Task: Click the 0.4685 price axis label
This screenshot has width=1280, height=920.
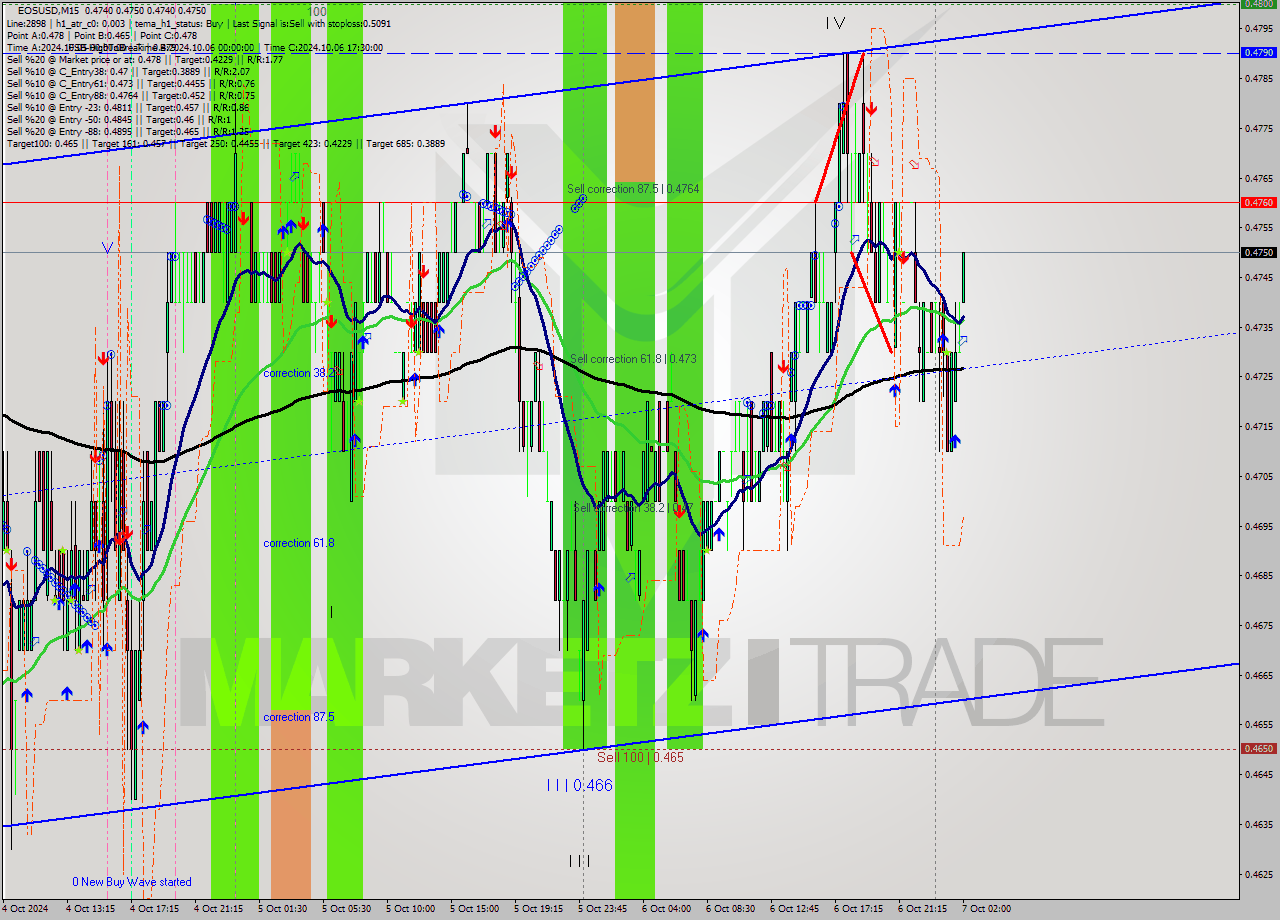Action: (x=1259, y=576)
